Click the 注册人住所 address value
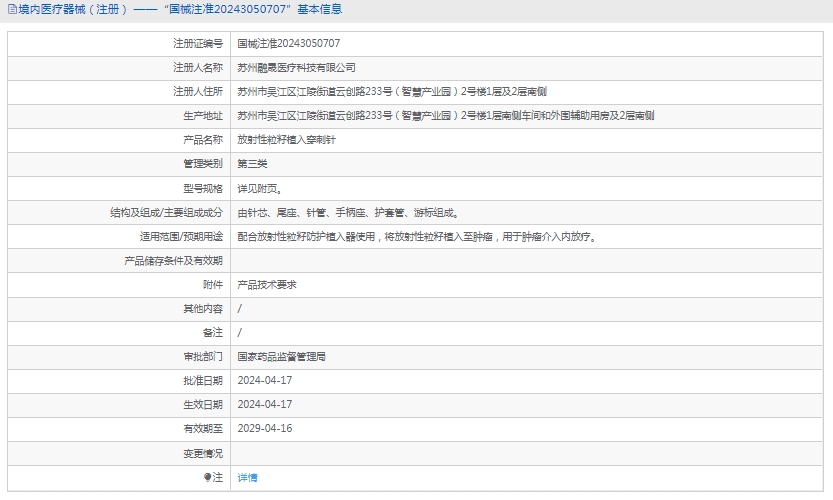This screenshot has width=833, height=500. 405,92
